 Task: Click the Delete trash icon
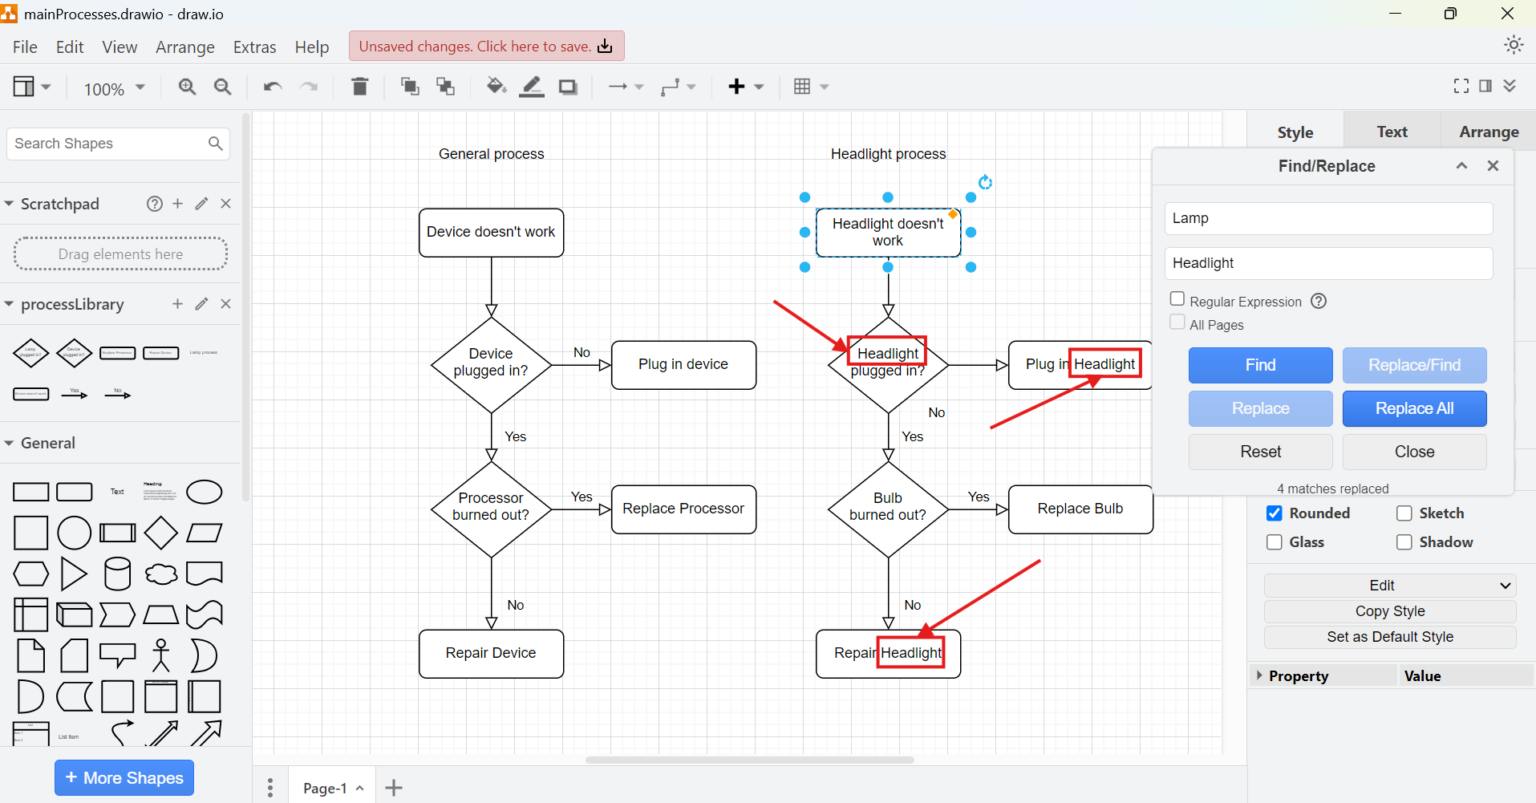pyautogui.click(x=359, y=86)
